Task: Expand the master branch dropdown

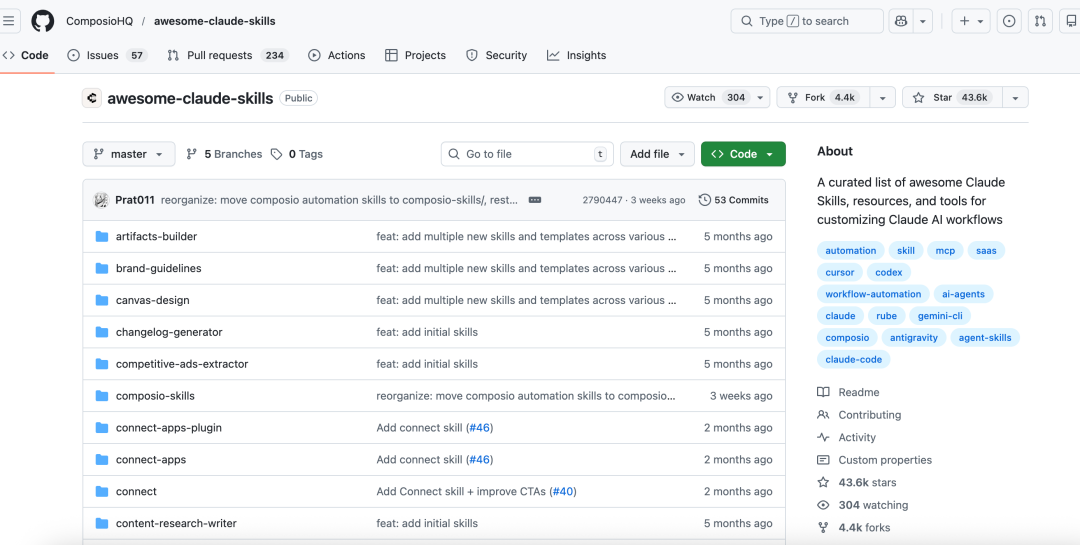Action: 128,154
